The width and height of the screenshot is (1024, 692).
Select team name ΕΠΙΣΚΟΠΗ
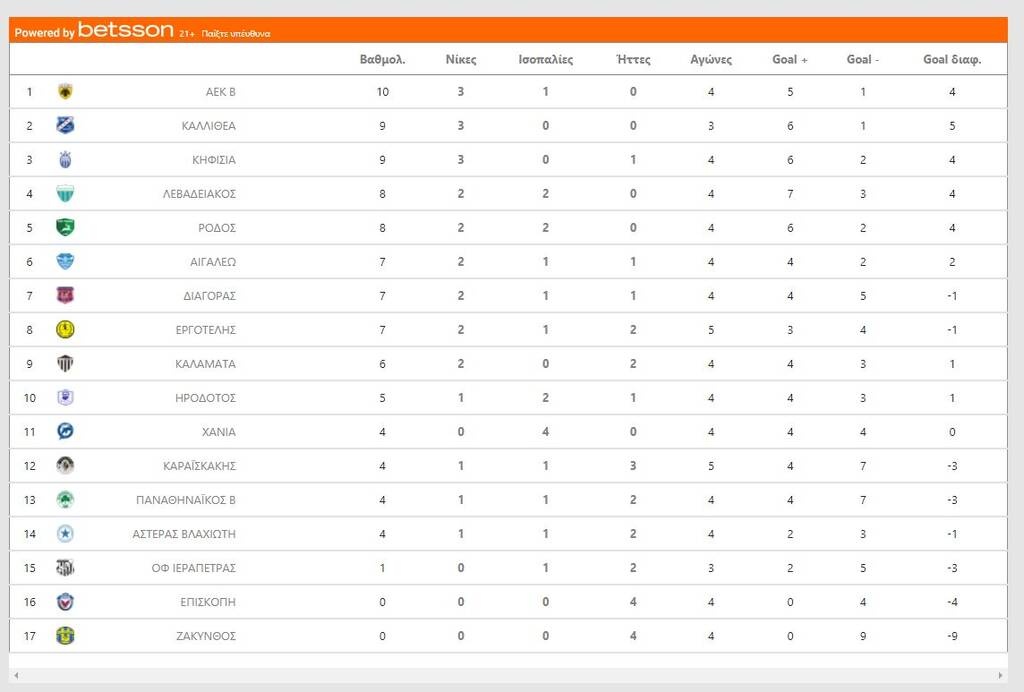click(208, 601)
